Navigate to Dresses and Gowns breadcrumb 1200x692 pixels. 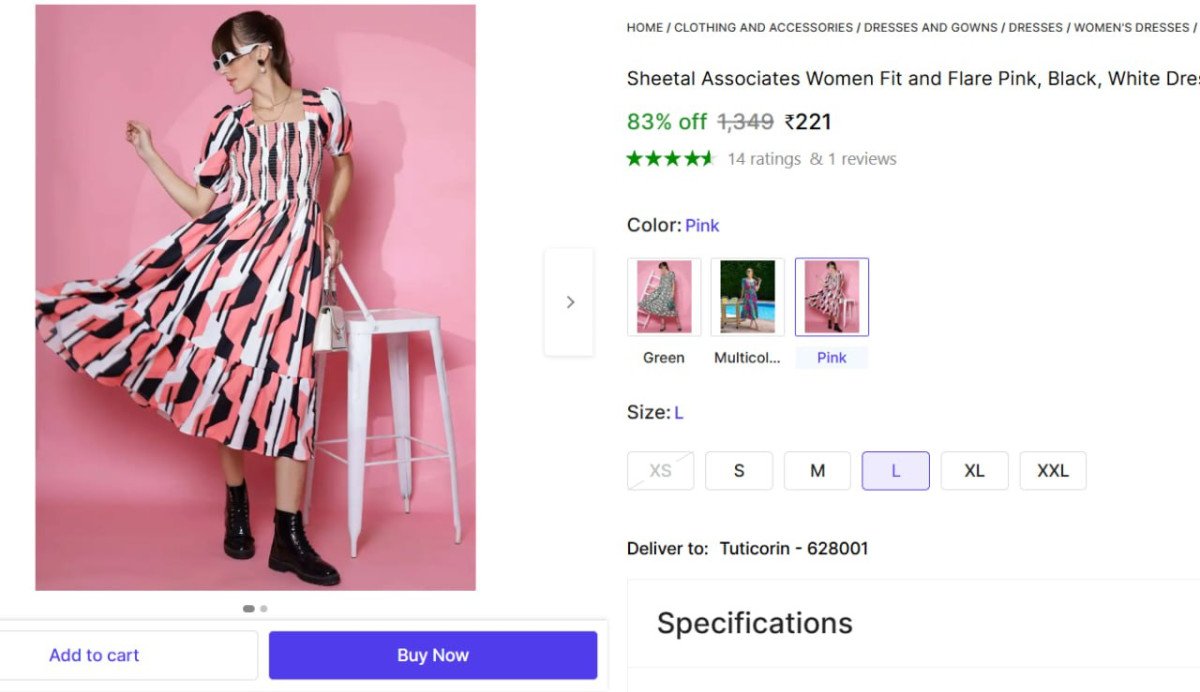(931, 28)
